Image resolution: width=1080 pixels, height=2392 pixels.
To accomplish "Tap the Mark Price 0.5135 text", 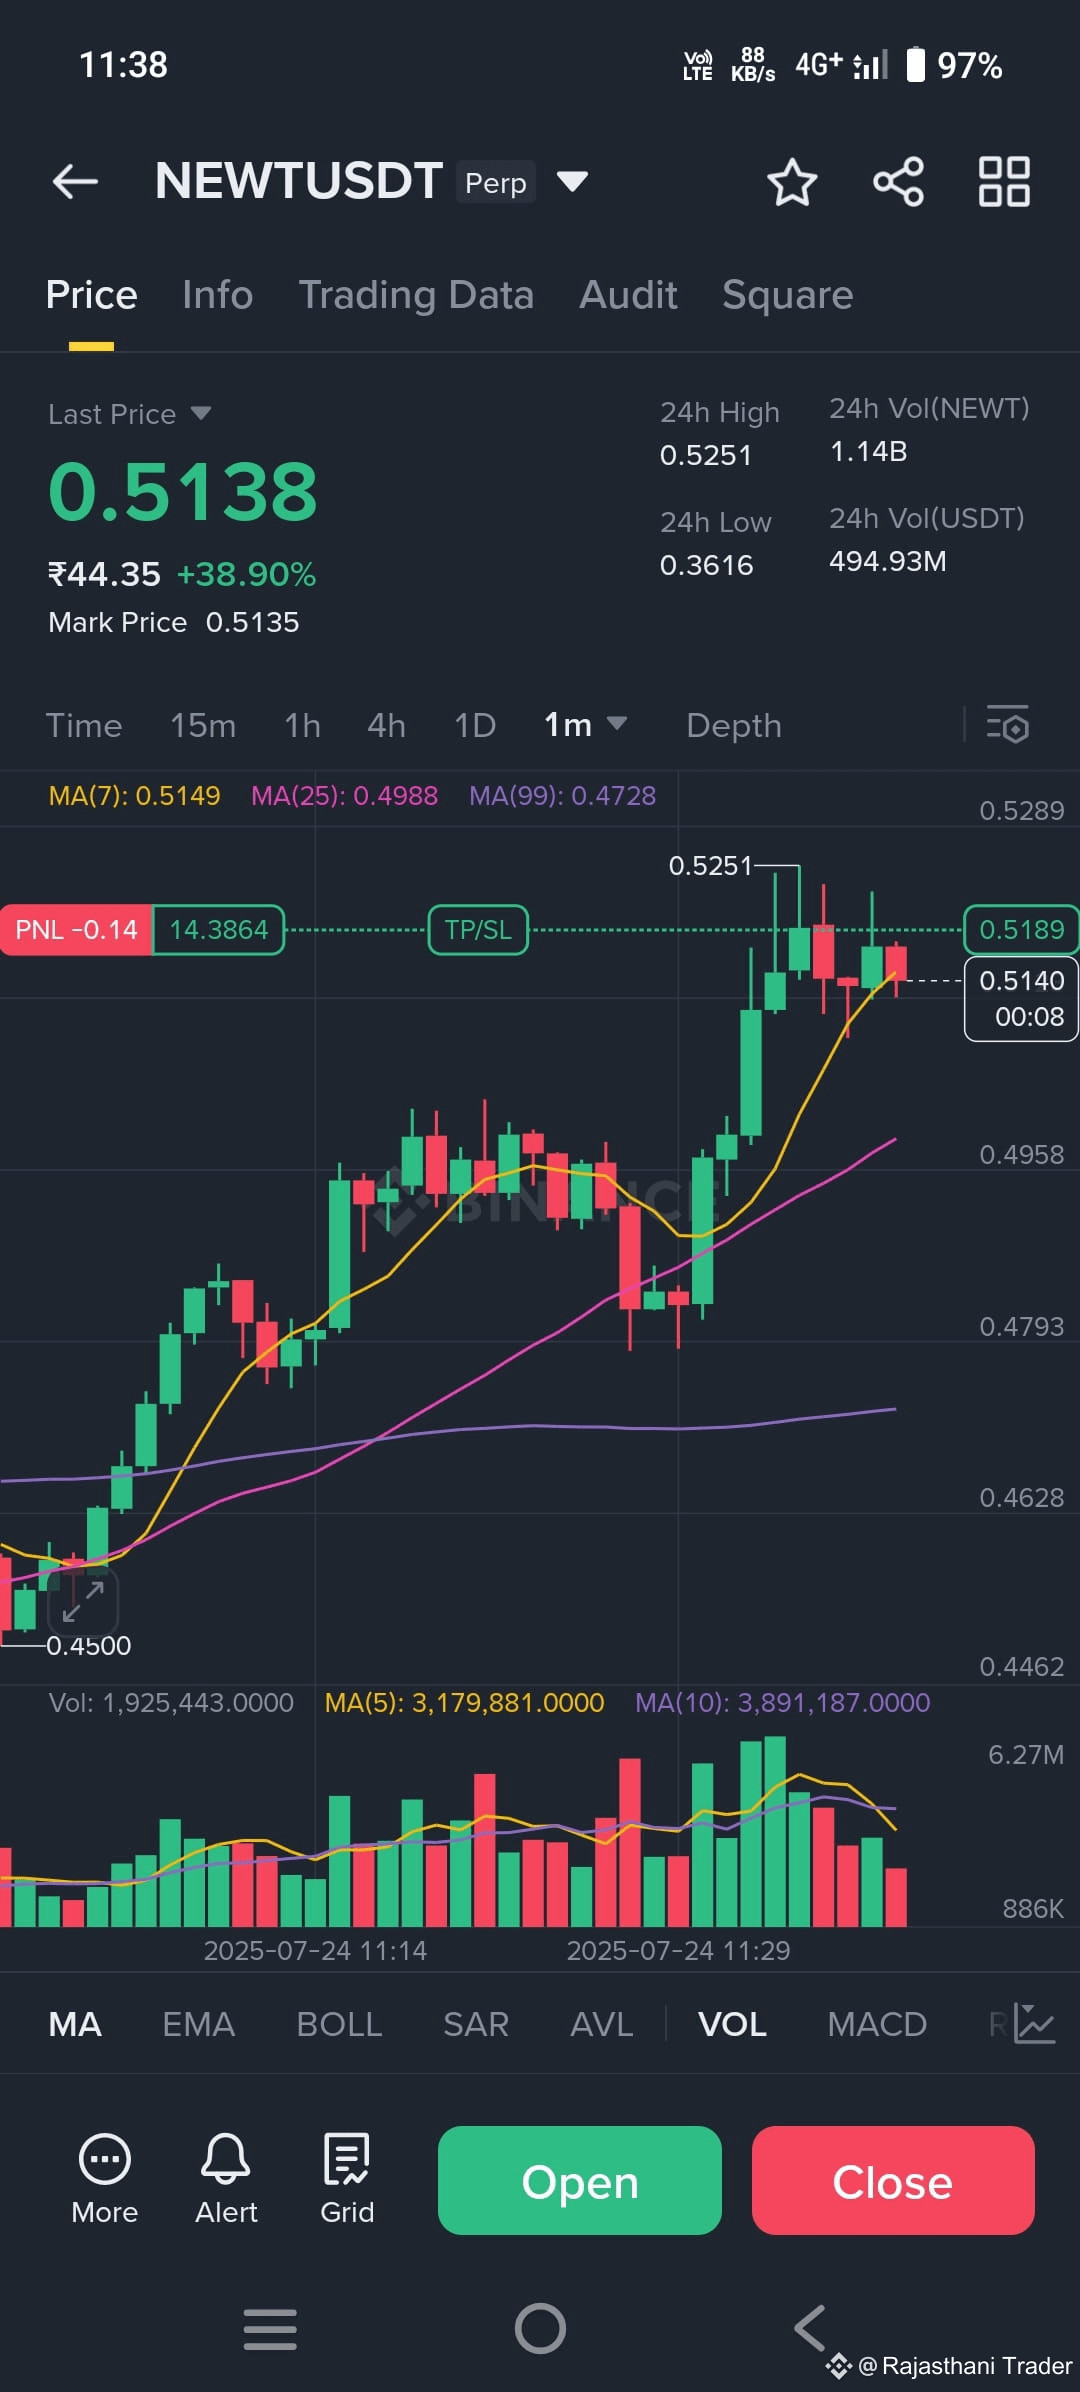I will coord(174,622).
